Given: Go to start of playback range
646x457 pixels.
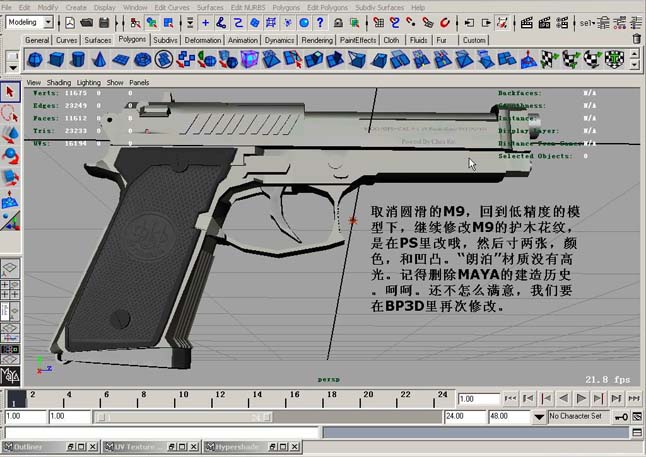Looking at the screenshot, I should click(x=510, y=398).
